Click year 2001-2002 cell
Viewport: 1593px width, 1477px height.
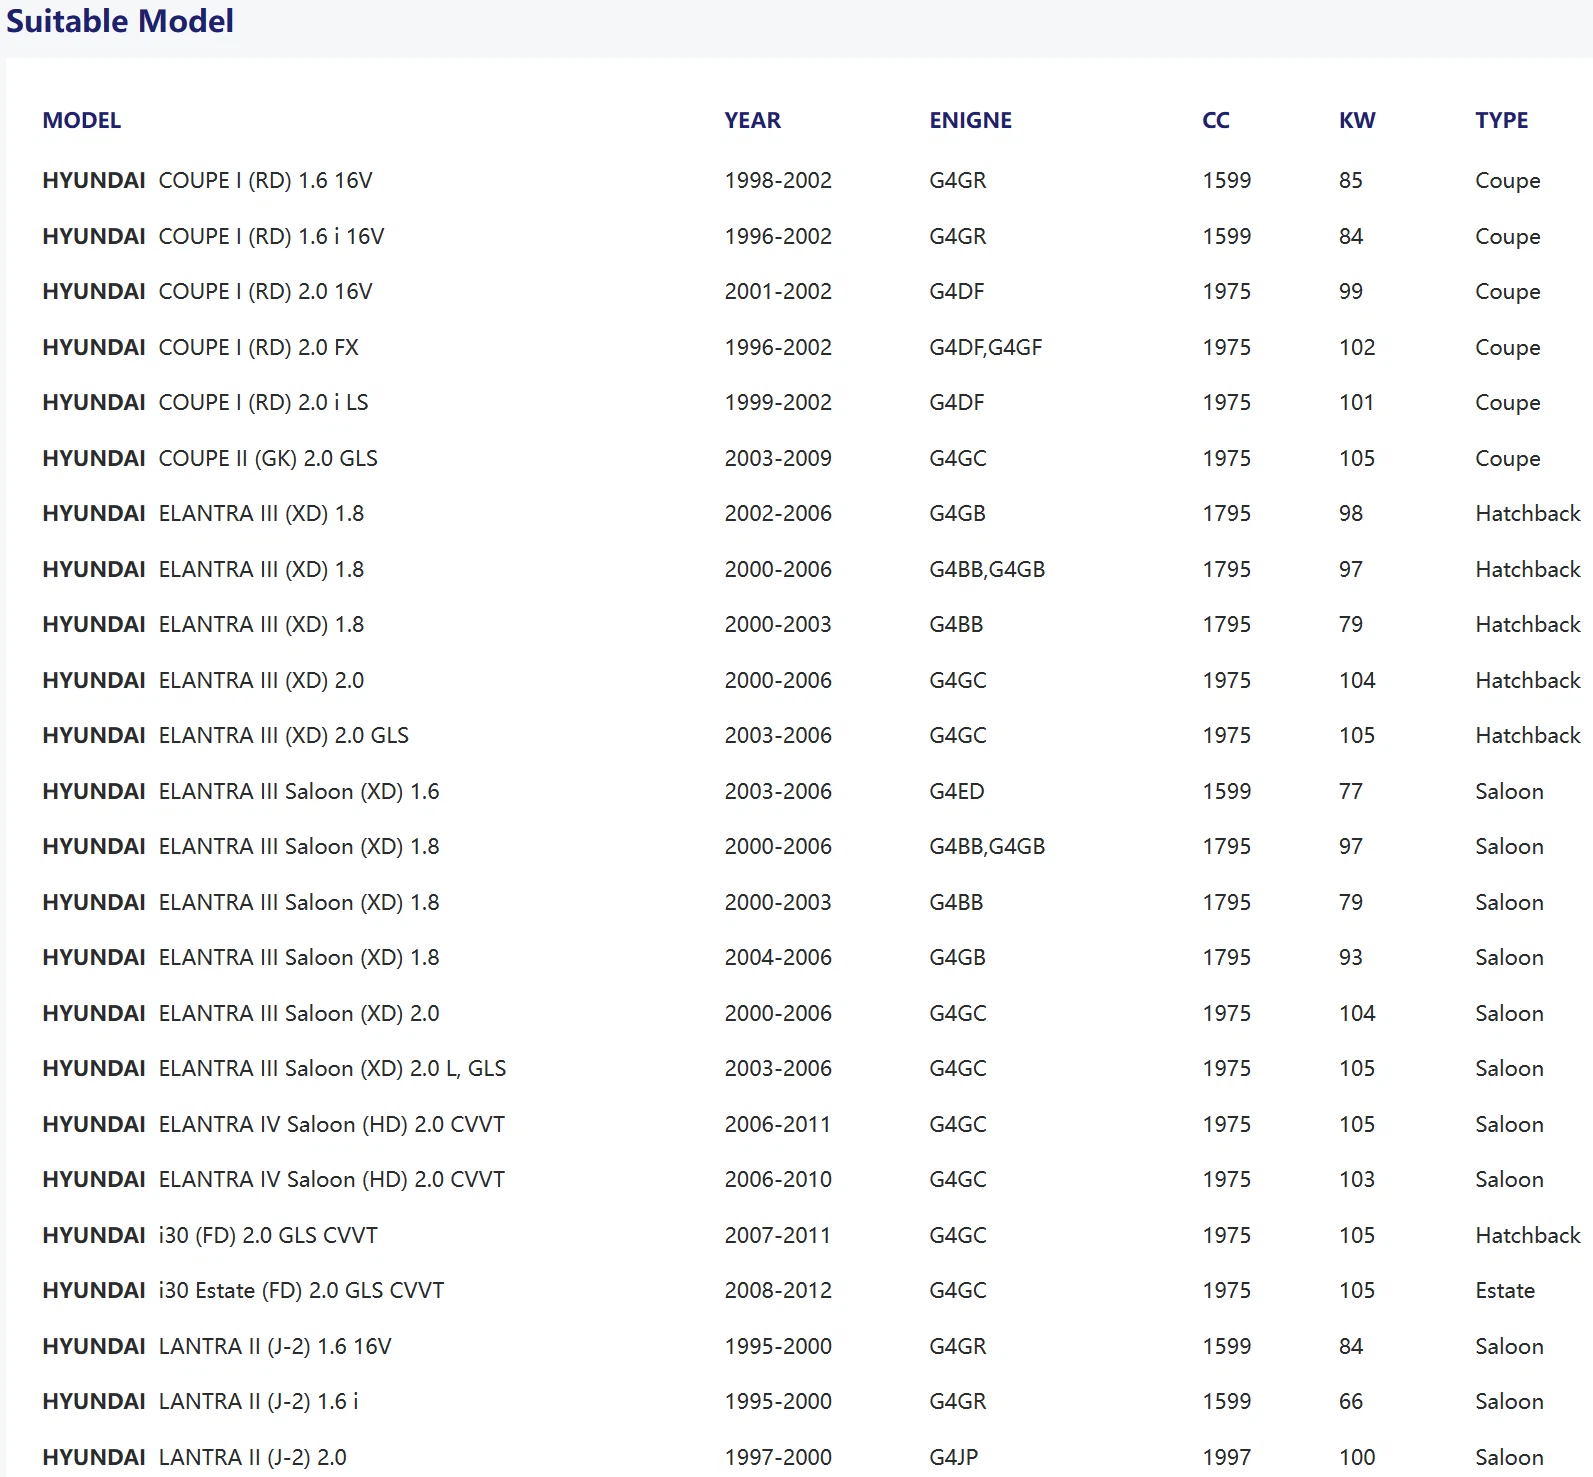[x=778, y=291]
